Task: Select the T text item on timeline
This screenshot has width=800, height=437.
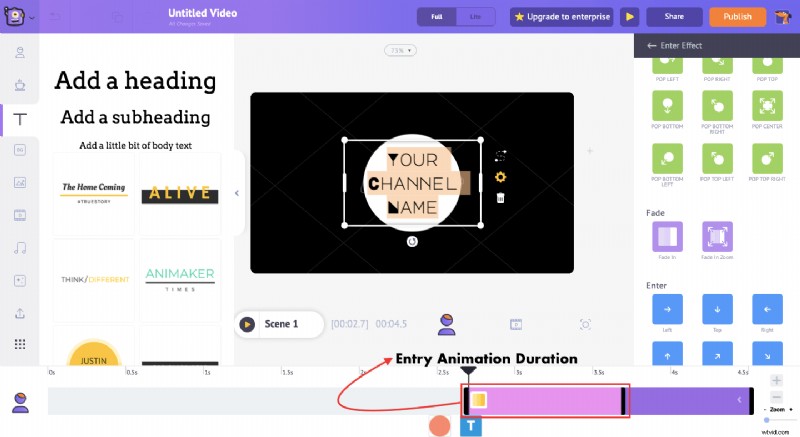Action: 470,426
